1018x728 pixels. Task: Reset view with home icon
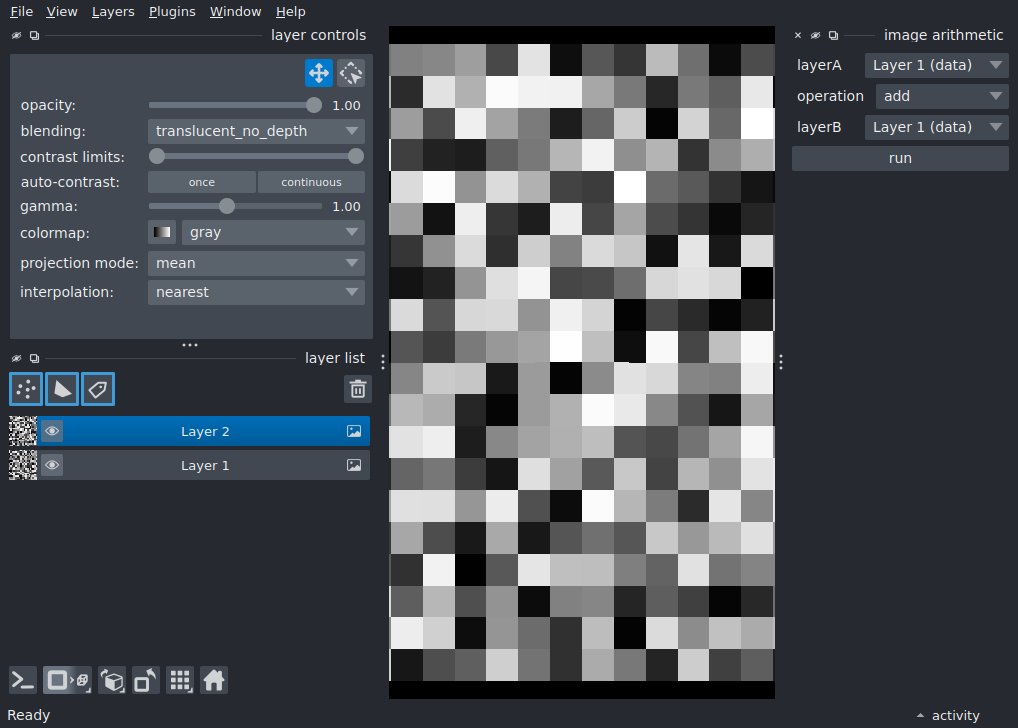point(214,681)
